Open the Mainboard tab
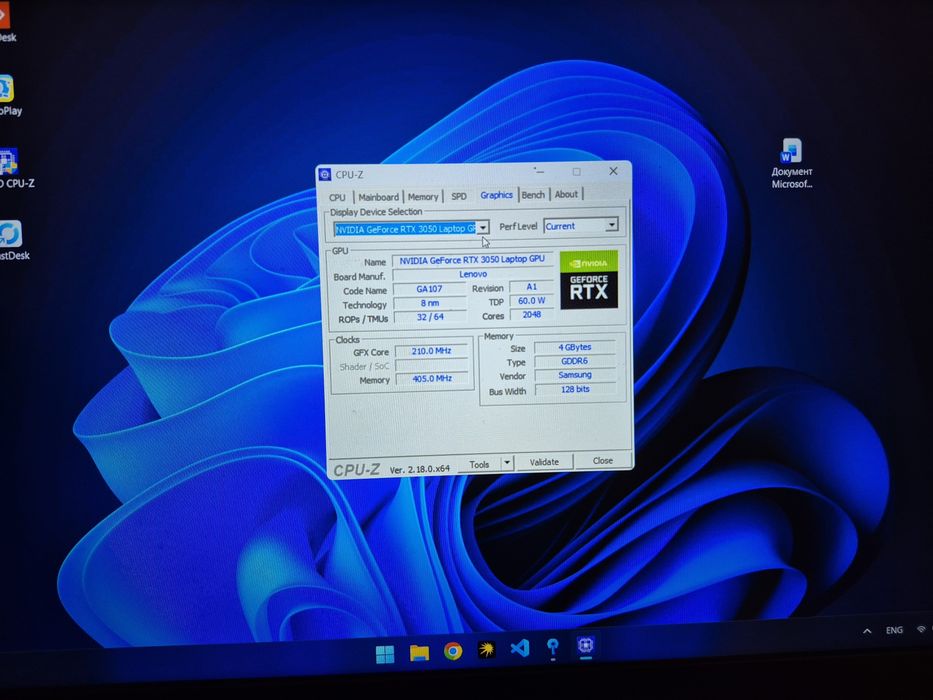 point(378,197)
